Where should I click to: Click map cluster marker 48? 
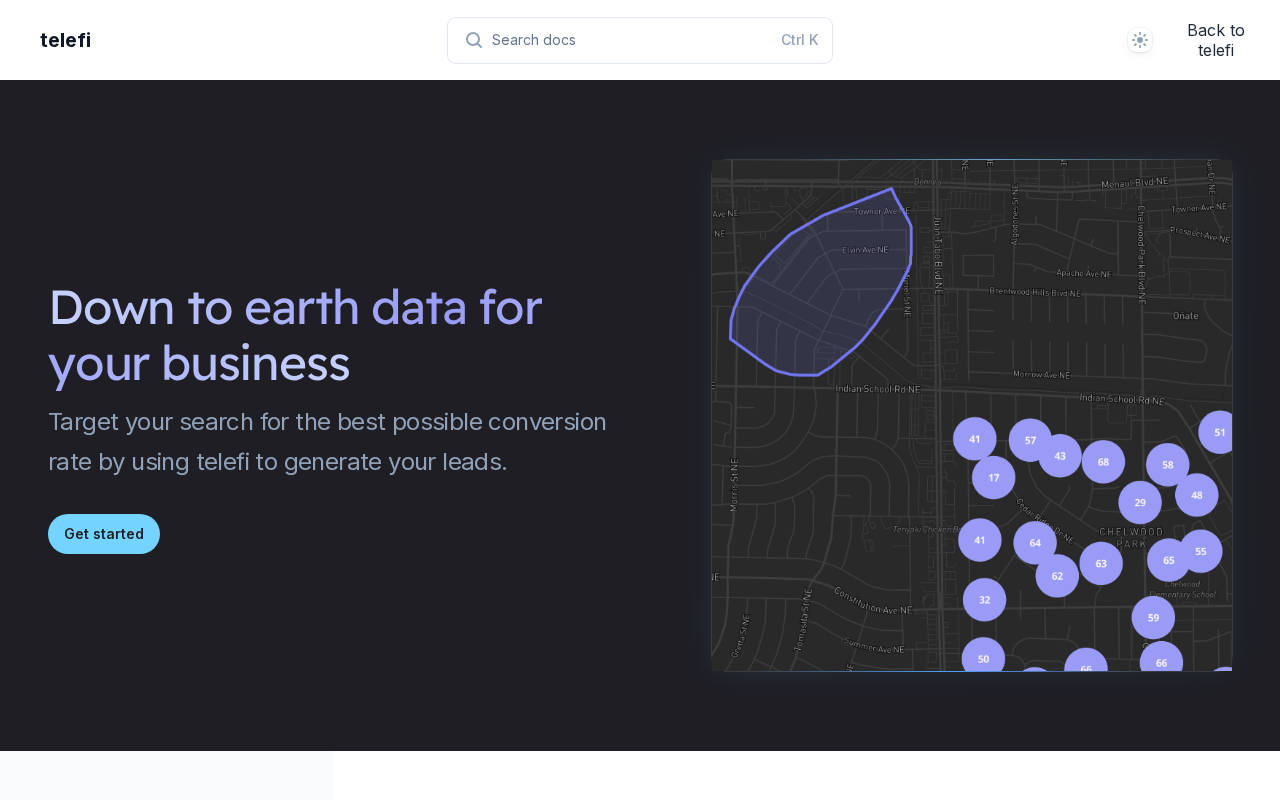coord(1196,495)
